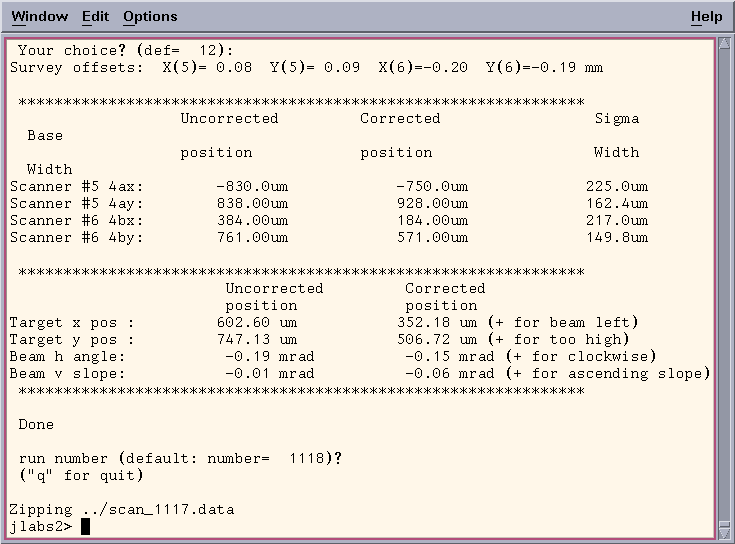Open the Help menu
This screenshot has width=735, height=544.
click(706, 17)
